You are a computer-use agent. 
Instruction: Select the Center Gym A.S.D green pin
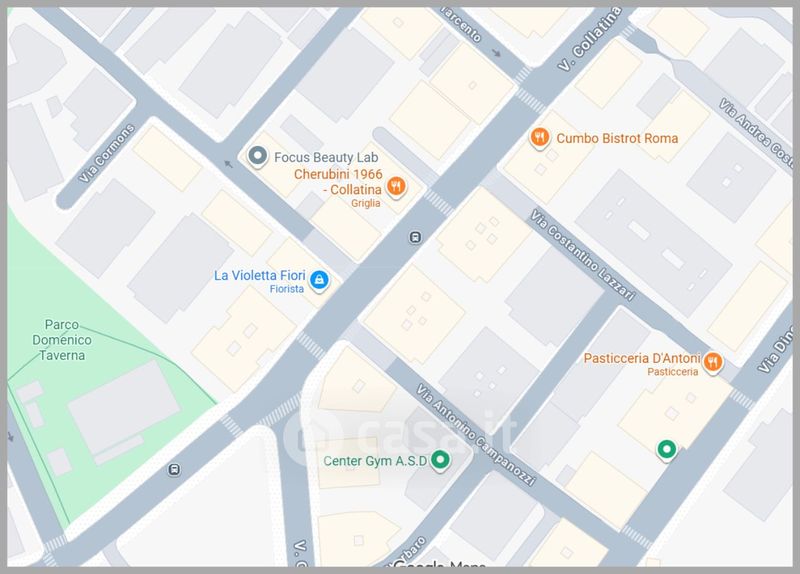point(440,460)
